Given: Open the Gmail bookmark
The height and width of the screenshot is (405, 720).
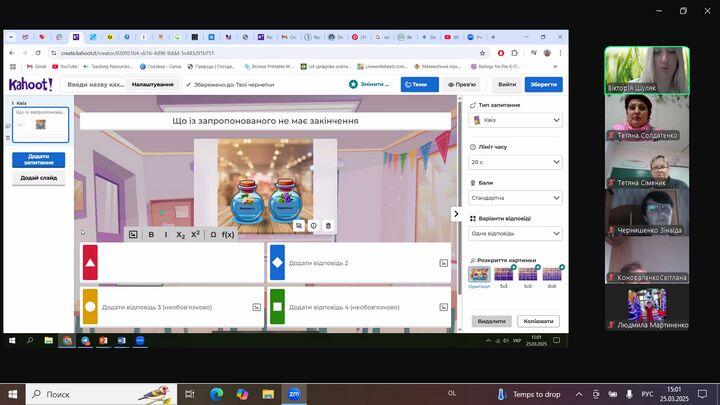Looking at the screenshot, I should click(37, 67).
